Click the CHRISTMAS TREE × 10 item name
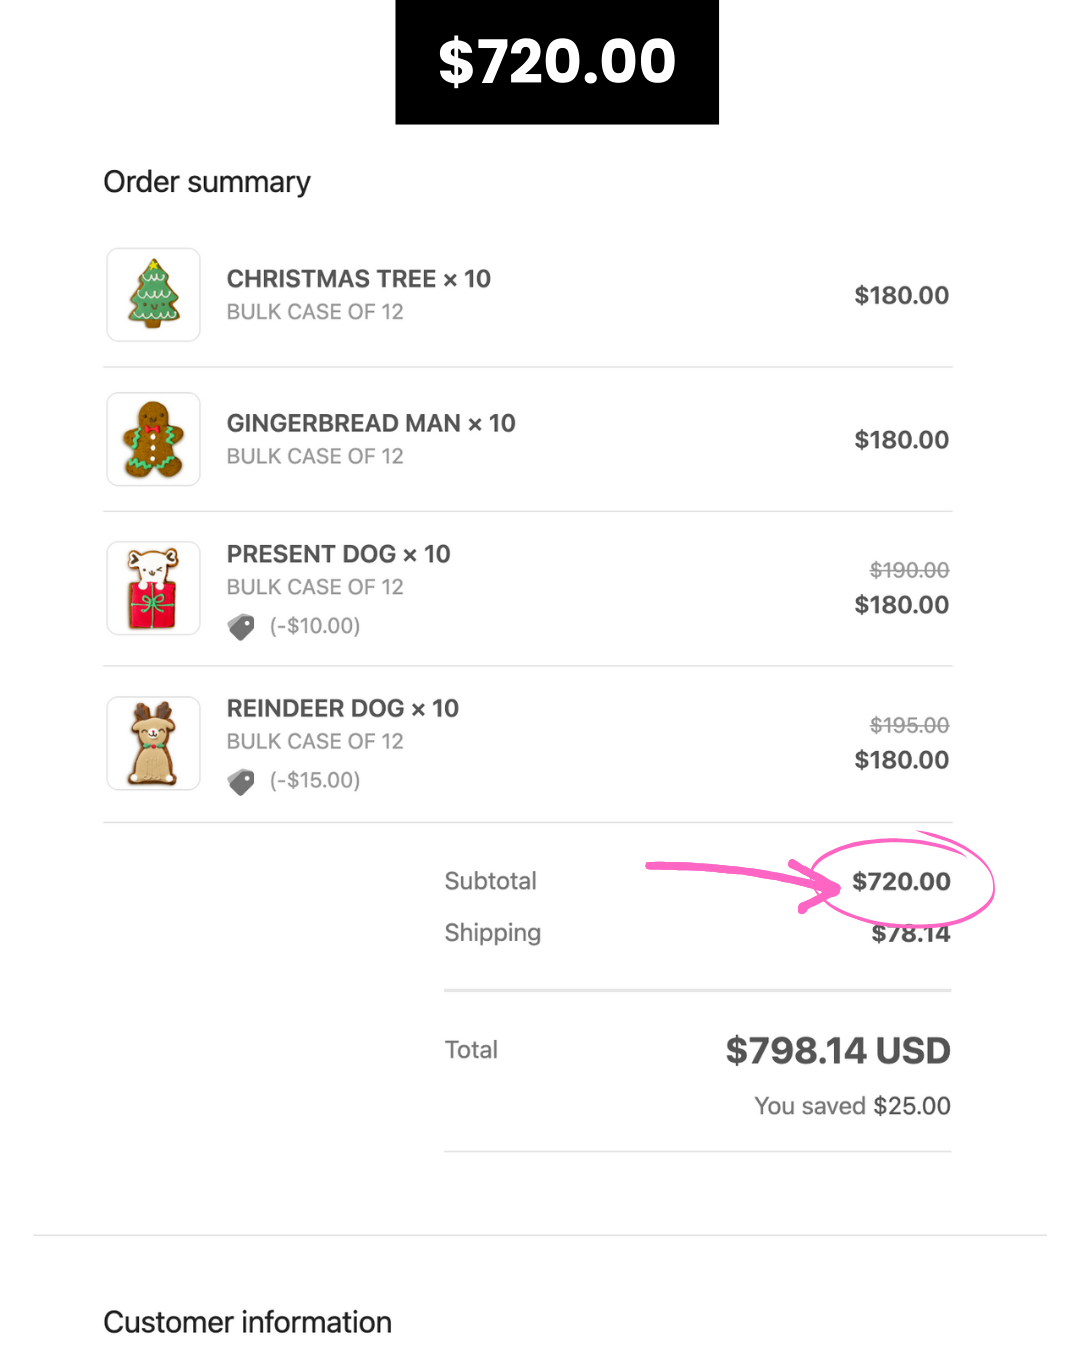 pos(358,279)
